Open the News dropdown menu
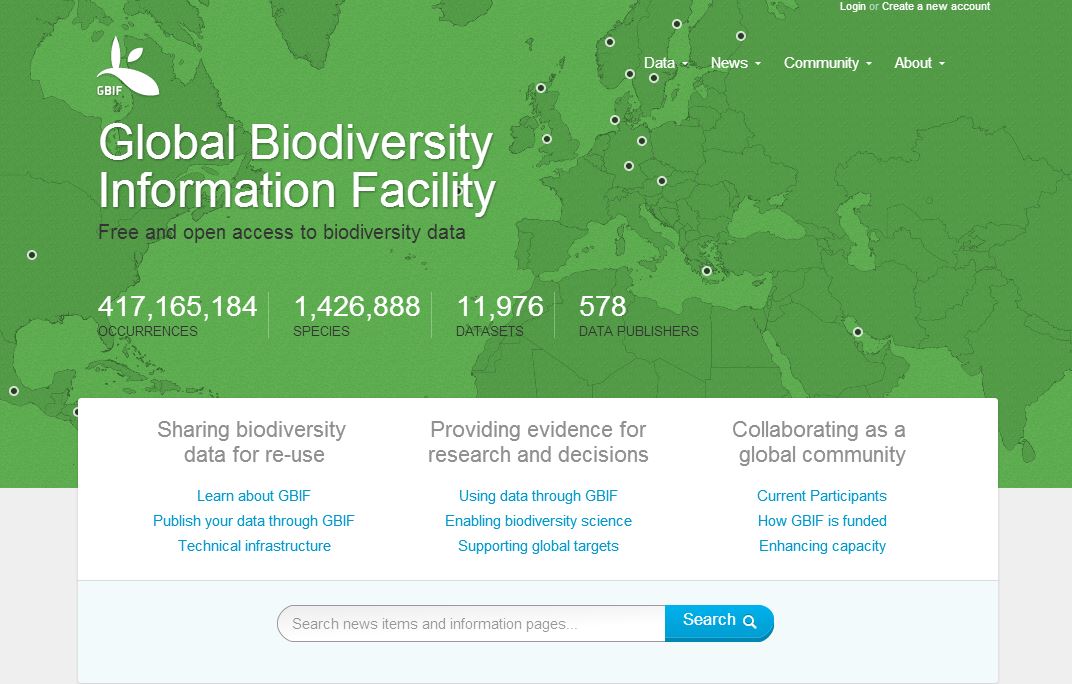 [x=736, y=63]
